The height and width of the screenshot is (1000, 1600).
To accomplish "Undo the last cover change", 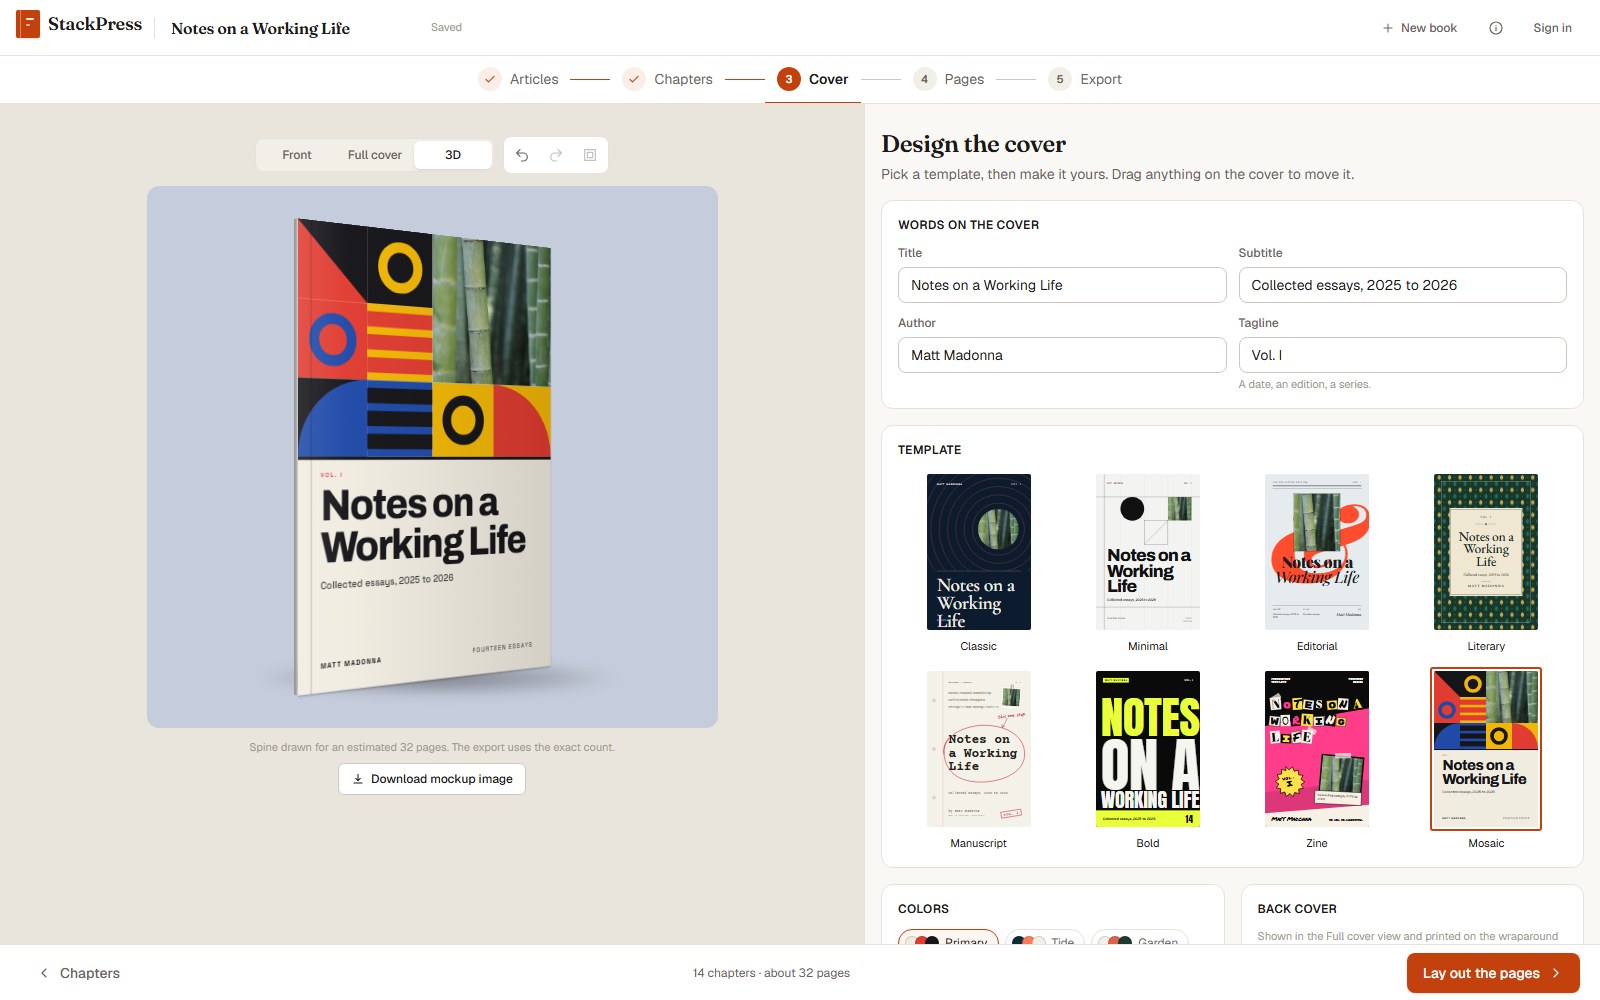I will (x=522, y=155).
